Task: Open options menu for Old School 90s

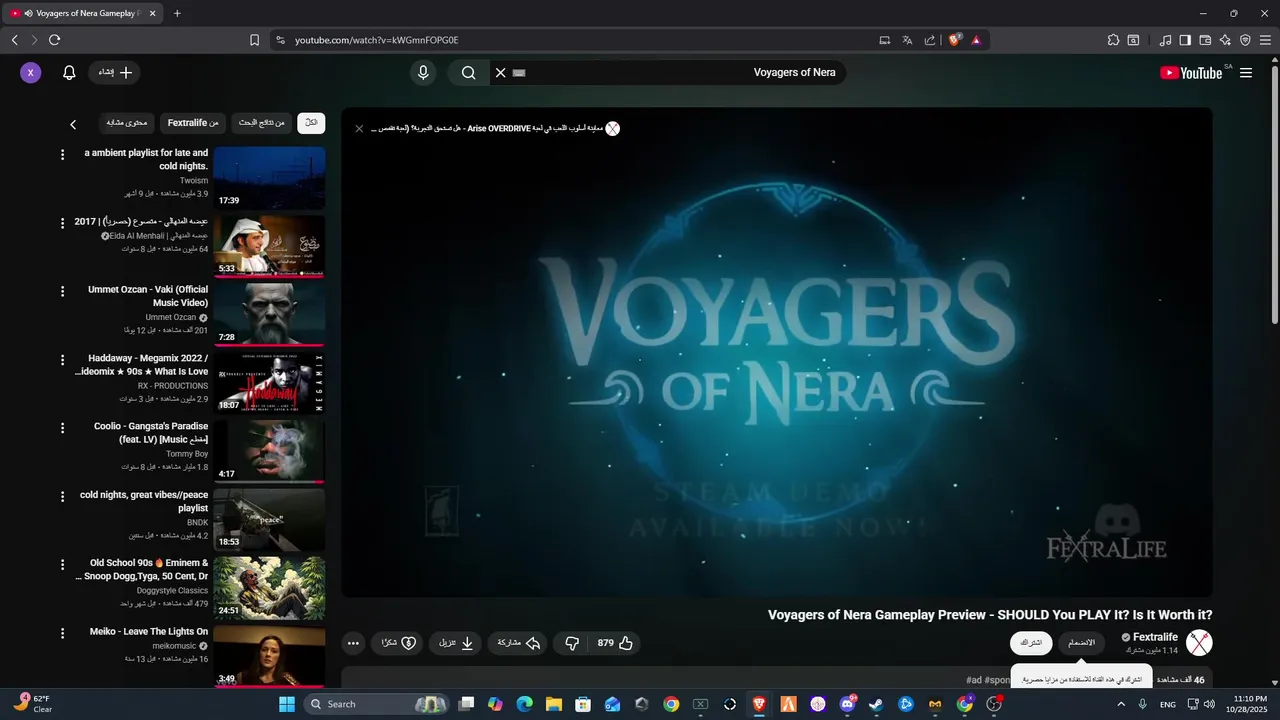Action: tap(62, 565)
